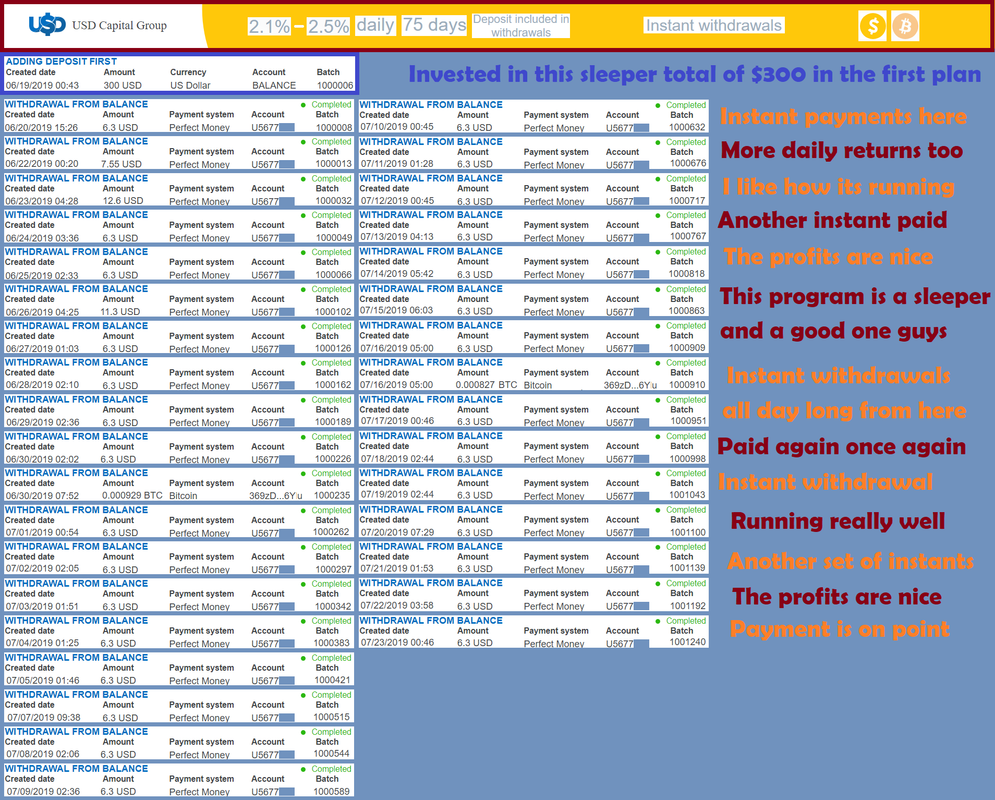This screenshot has width=995, height=800.
Task: Click the date 07/07/2019 09:38
Action: (x=44, y=718)
